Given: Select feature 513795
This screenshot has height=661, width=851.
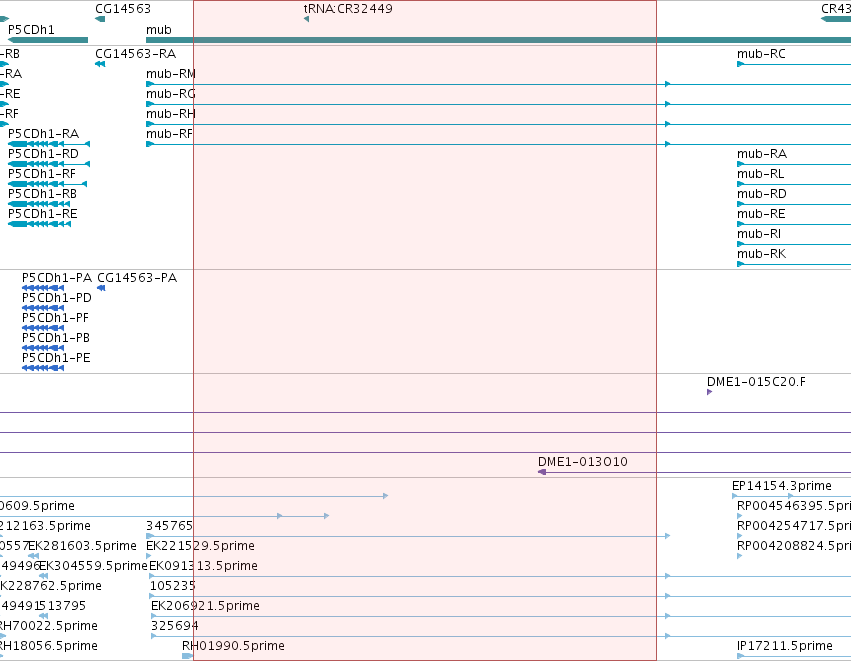Looking at the screenshot, I should [62, 606].
